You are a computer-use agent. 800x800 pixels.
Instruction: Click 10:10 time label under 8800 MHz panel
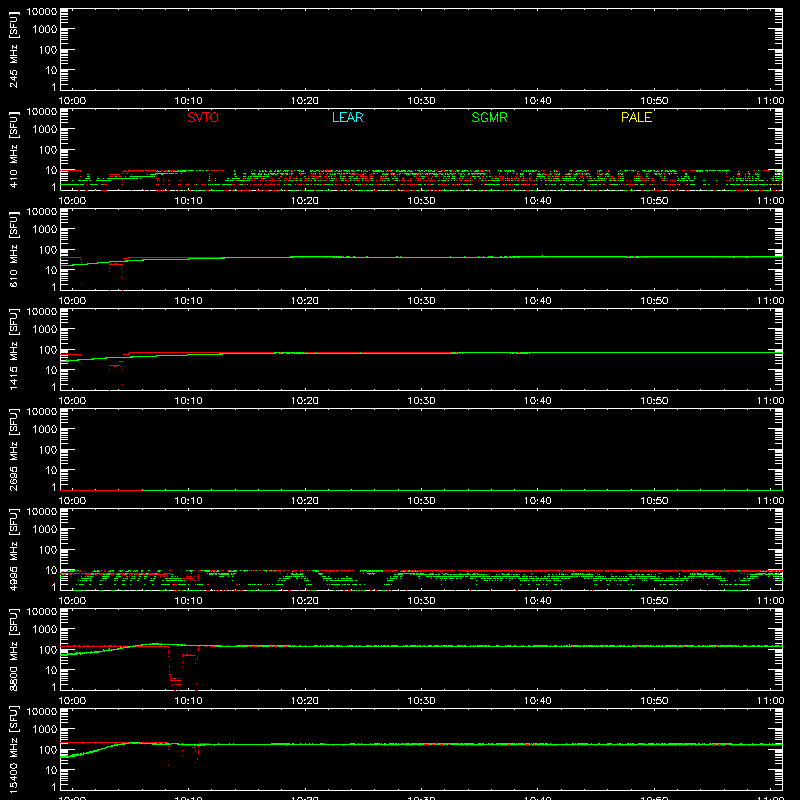coord(189,701)
